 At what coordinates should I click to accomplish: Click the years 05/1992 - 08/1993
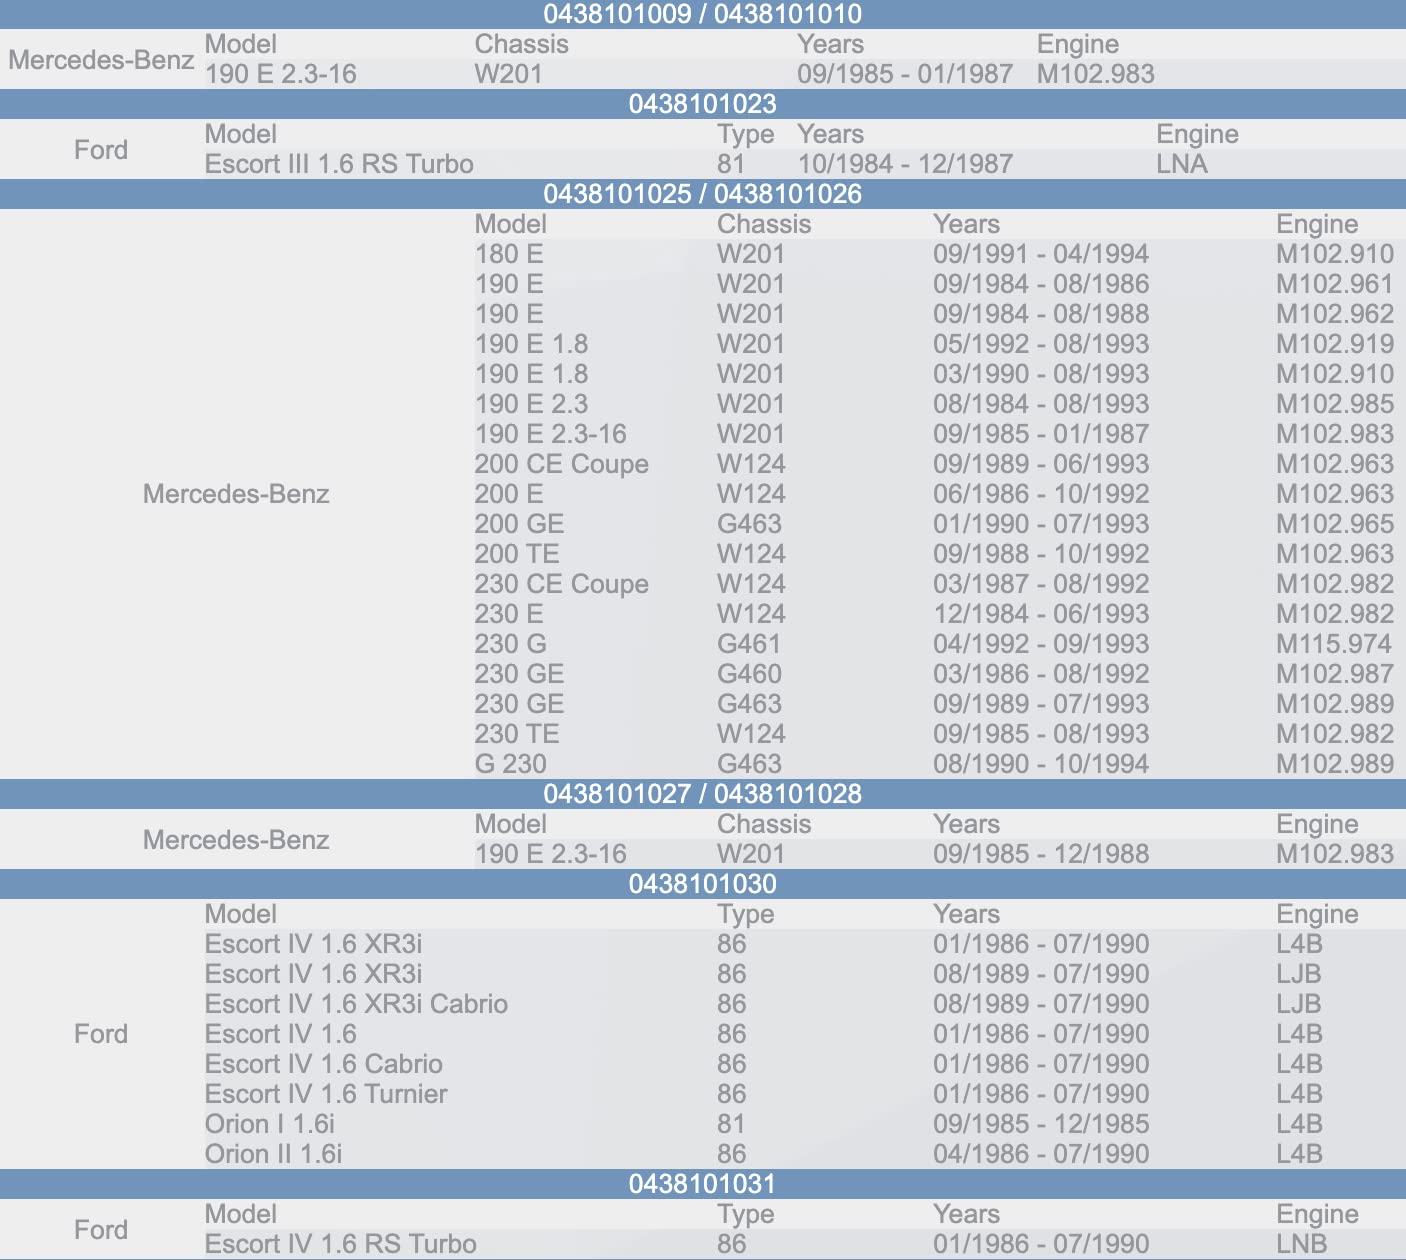tap(1041, 344)
